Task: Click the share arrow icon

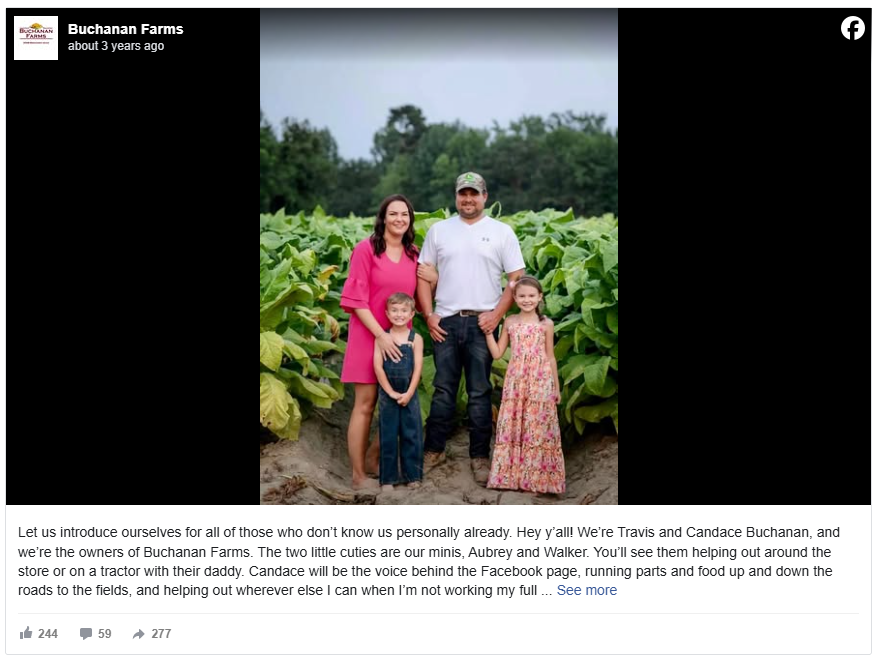Action: 138,634
